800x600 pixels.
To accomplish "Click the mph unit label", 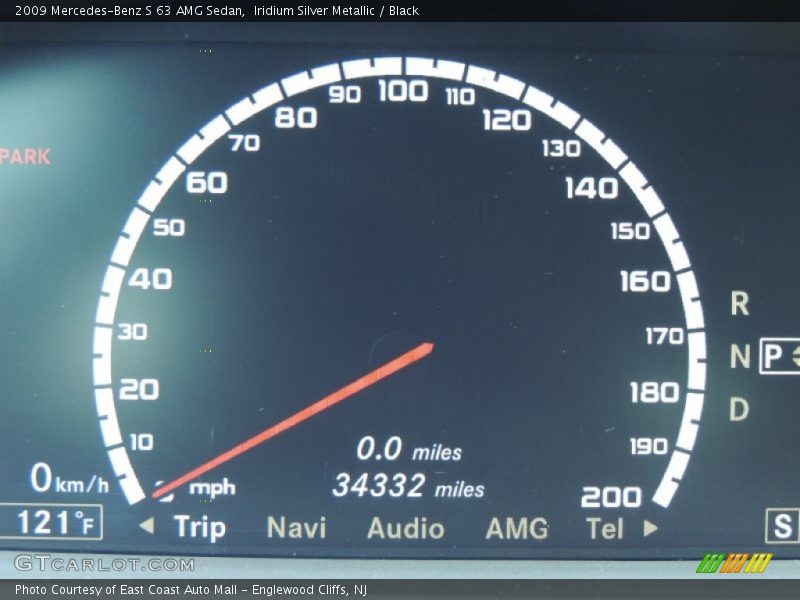I will [x=212, y=488].
